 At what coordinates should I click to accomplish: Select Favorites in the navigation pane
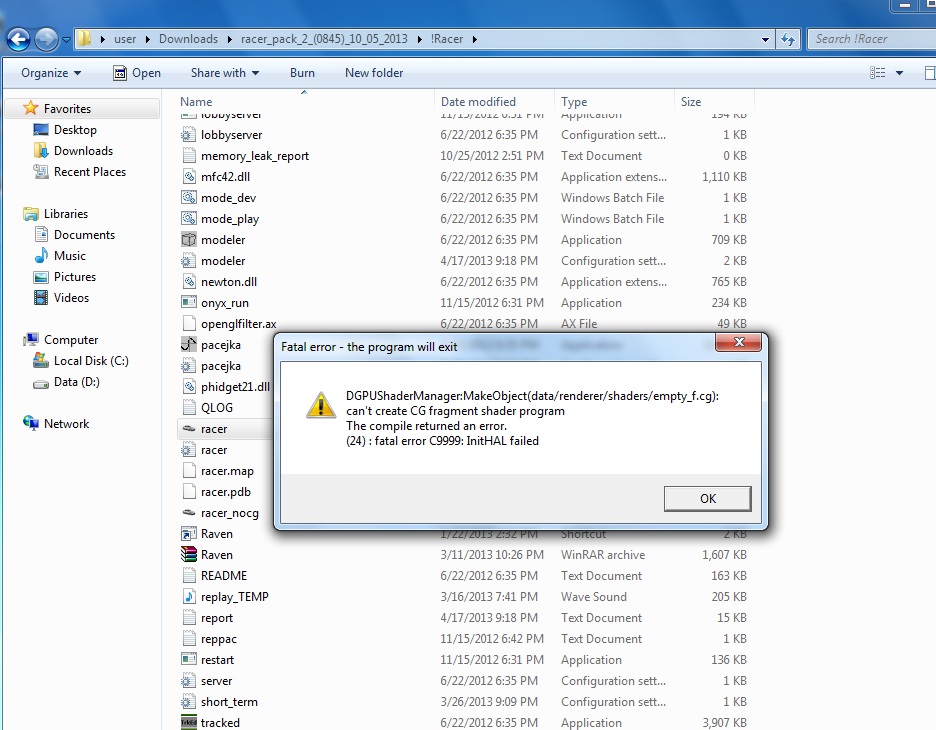click(67, 109)
